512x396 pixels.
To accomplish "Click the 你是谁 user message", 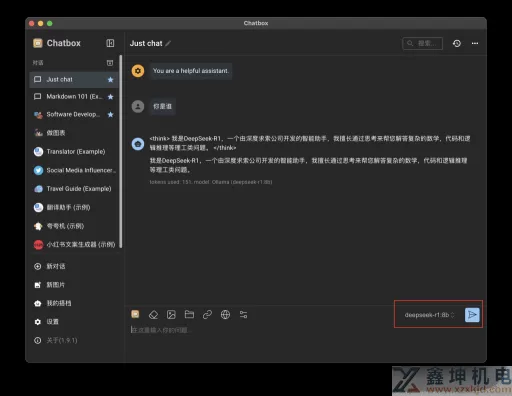I will (162, 106).
